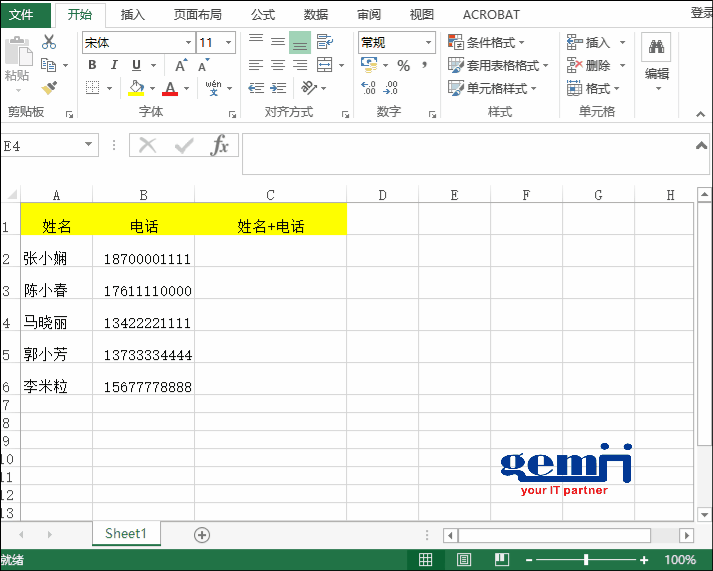Switch to the 插入 ribbon tab
This screenshot has width=713, height=571.
[x=133, y=15]
